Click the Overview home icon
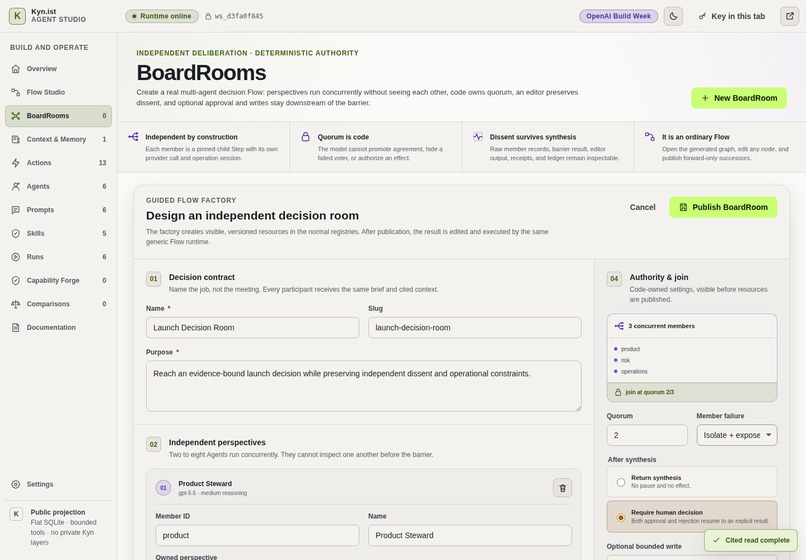The height and width of the screenshot is (560, 806). click(x=16, y=69)
